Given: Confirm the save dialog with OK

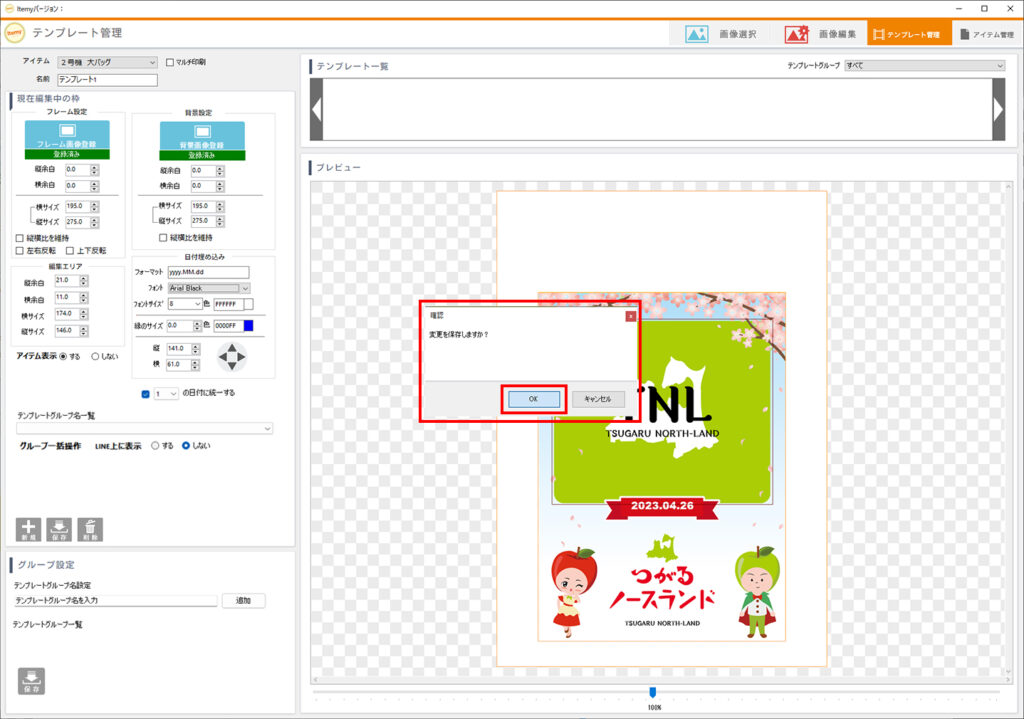Looking at the screenshot, I should (x=533, y=398).
